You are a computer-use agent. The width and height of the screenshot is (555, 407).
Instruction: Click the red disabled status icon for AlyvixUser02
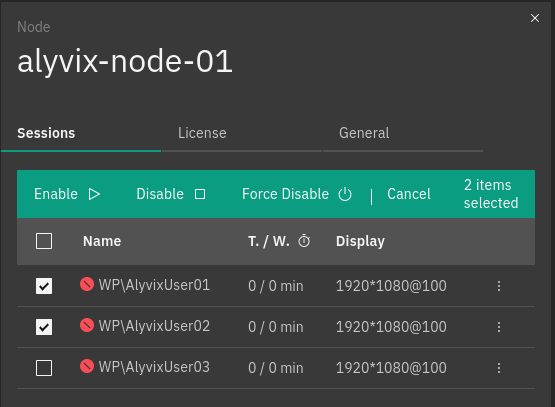[x=87, y=325]
